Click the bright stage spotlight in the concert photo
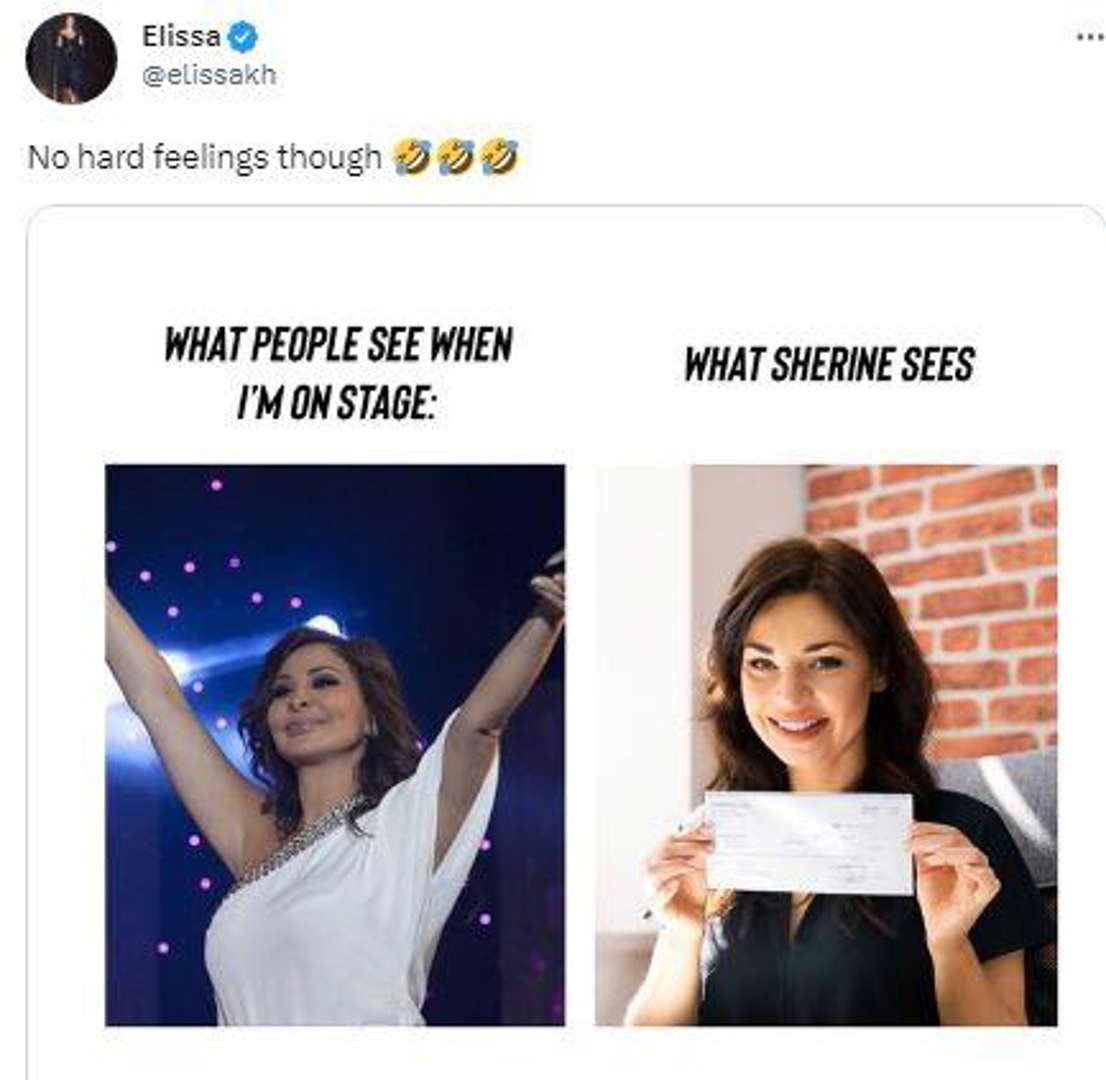The width and height of the screenshot is (1106, 1080). (x=322, y=626)
